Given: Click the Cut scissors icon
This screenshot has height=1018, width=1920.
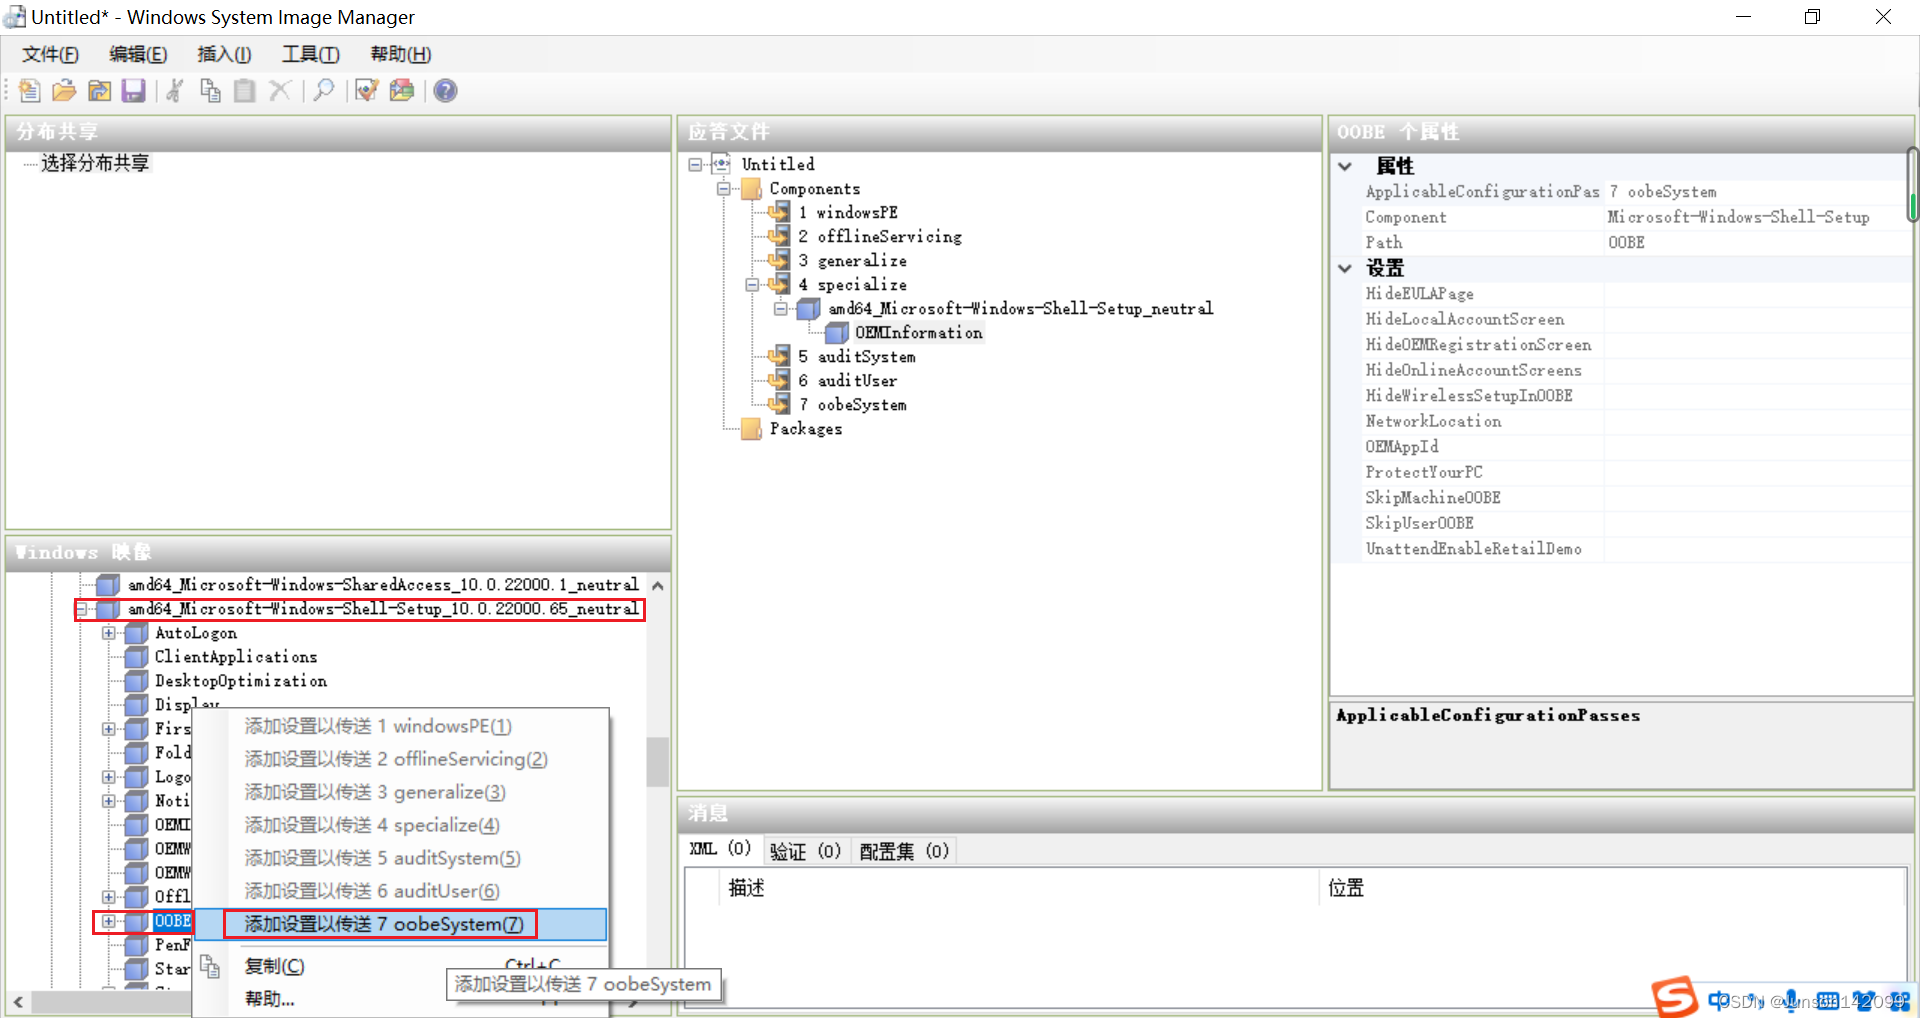Looking at the screenshot, I should (x=174, y=91).
